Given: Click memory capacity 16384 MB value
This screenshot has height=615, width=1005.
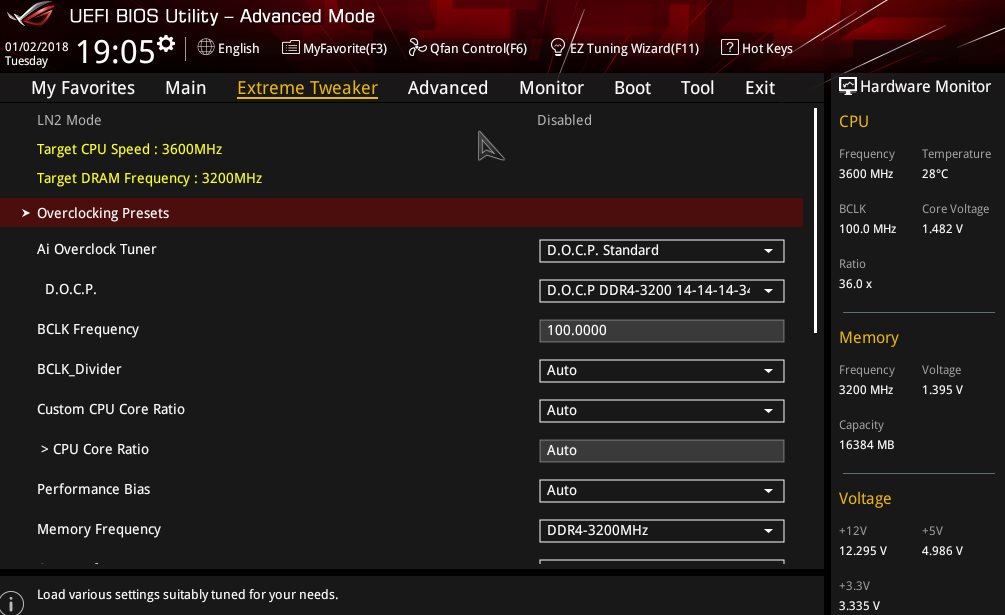Looking at the screenshot, I should pyautogui.click(x=867, y=445).
